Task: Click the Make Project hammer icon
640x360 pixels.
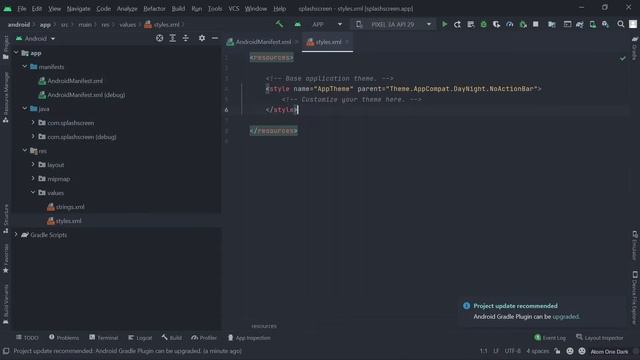Action: point(280,24)
